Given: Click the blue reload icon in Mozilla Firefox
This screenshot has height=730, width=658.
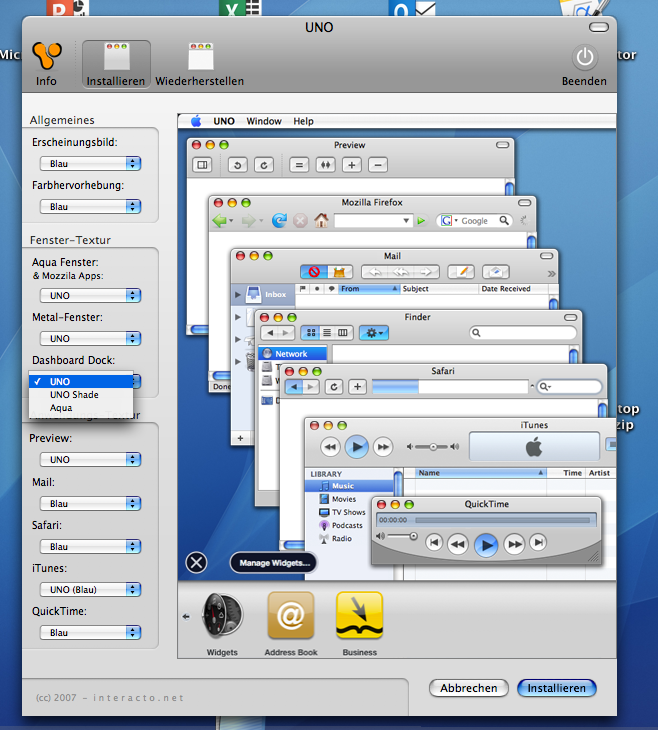Looking at the screenshot, I should pos(279,220).
